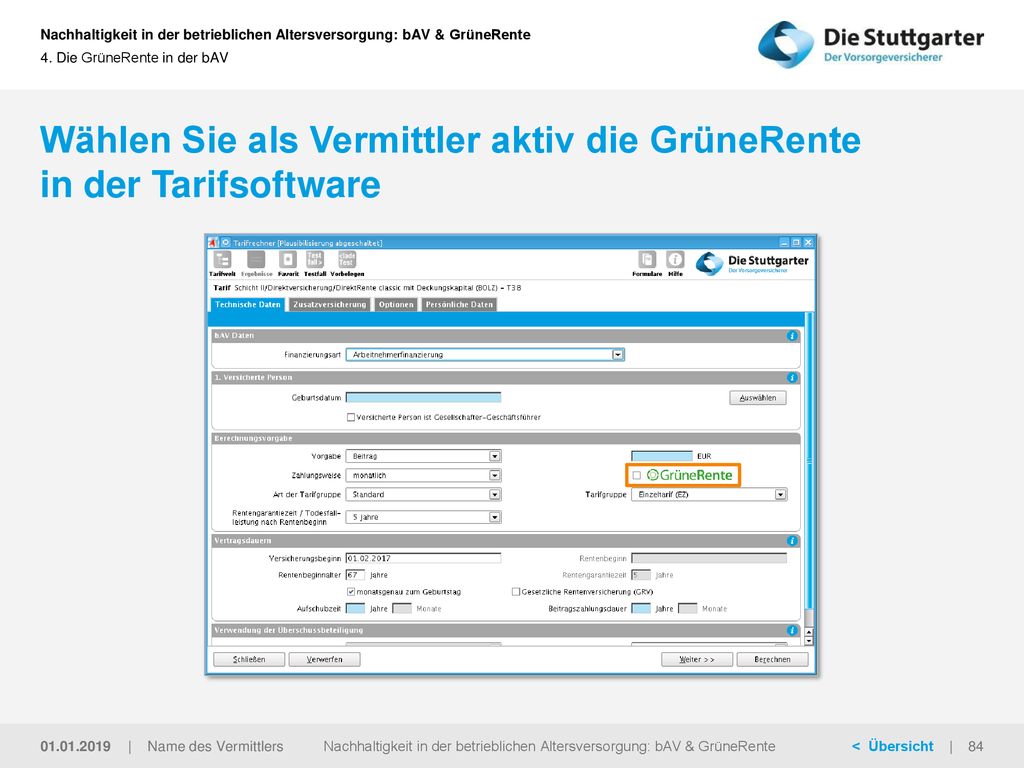
Task: Open the Übersicht link in slide footer
Action: 893,746
